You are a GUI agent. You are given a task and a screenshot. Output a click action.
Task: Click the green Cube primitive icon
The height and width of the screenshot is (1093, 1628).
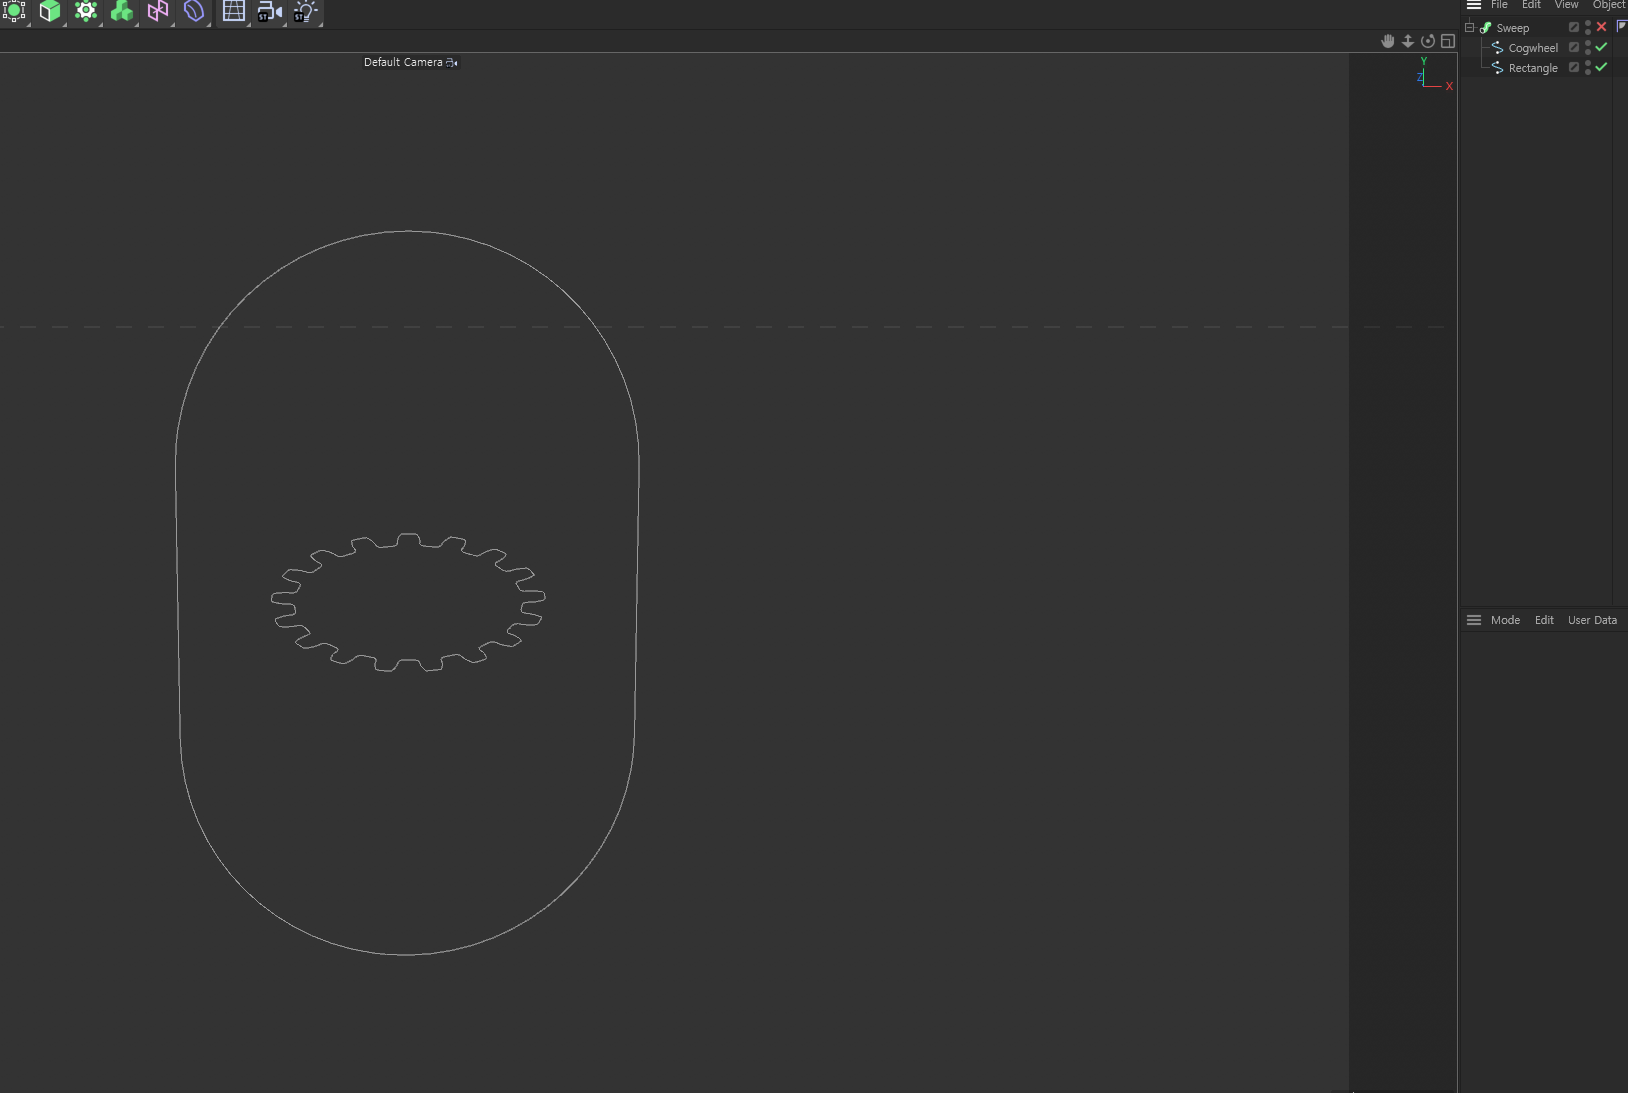[49, 11]
